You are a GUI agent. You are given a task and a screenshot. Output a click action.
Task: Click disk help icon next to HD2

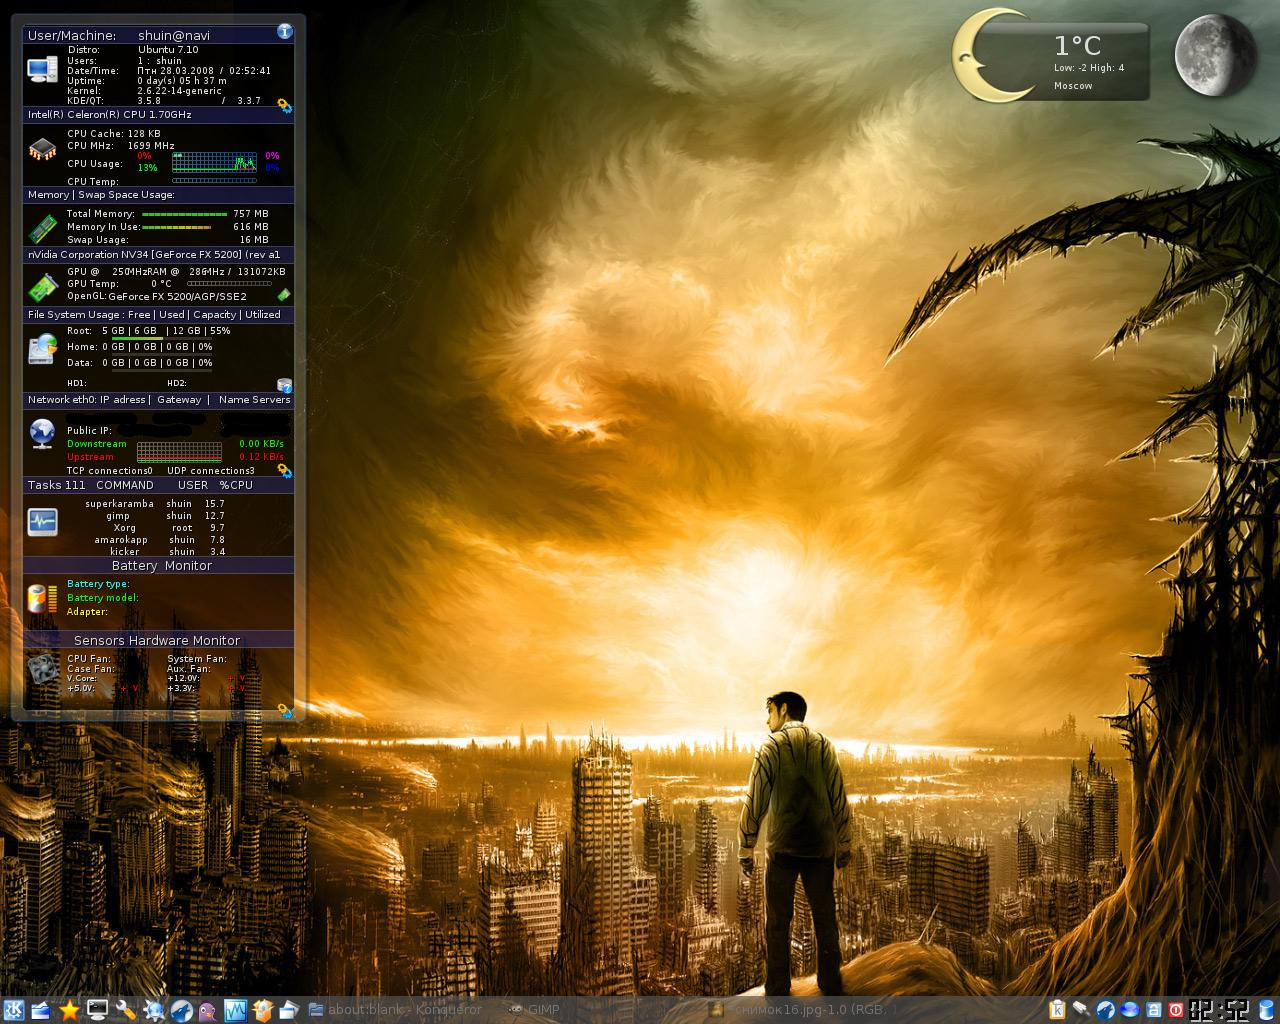tap(284, 385)
